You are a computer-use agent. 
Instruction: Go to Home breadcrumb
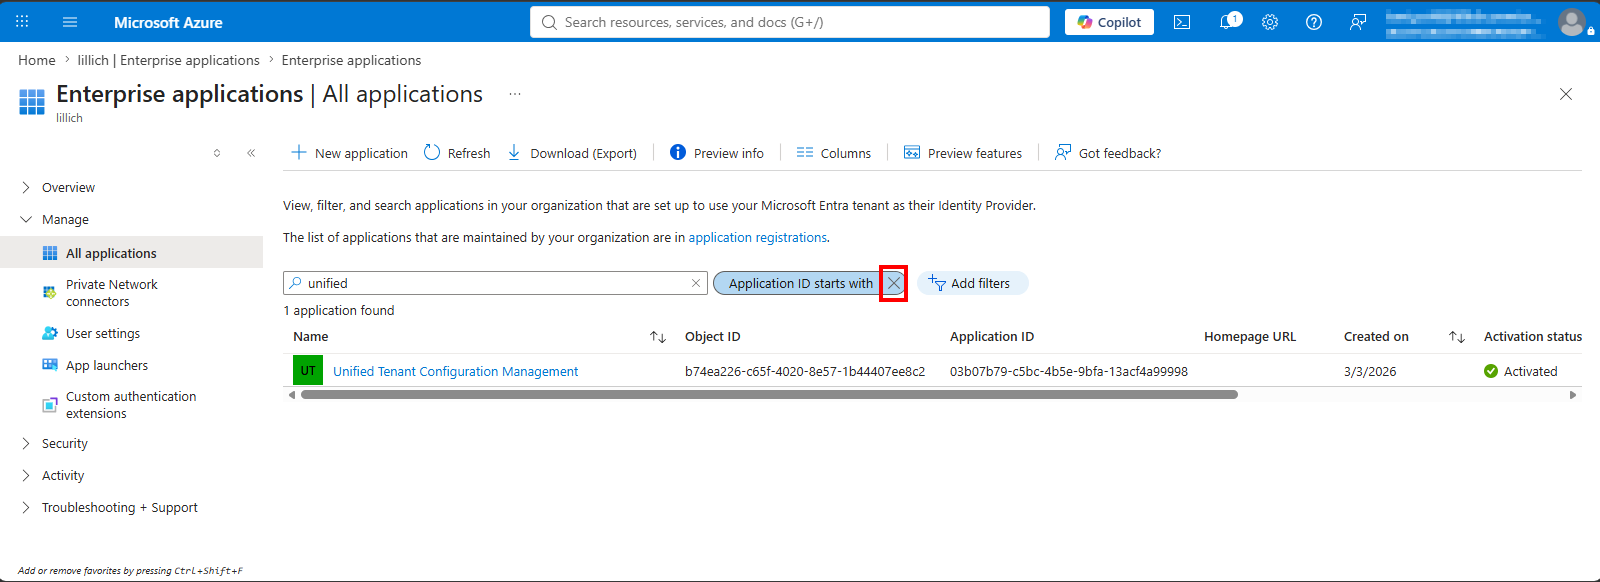pyautogui.click(x=37, y=60)
